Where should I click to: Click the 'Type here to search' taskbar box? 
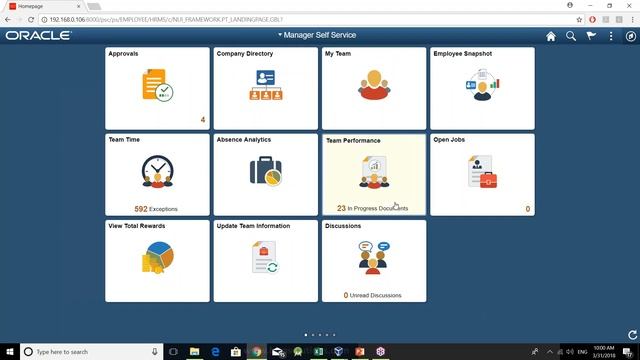(91, 351)
